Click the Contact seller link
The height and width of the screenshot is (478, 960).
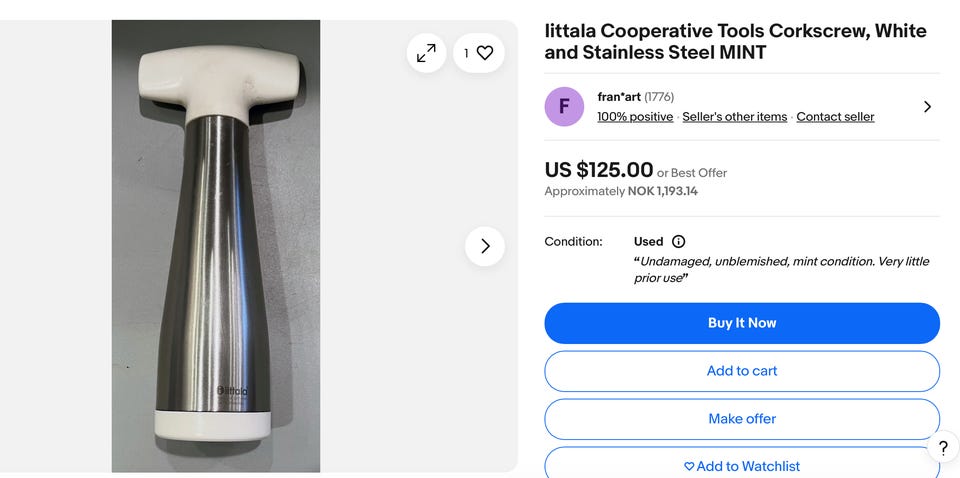point(835,117)
